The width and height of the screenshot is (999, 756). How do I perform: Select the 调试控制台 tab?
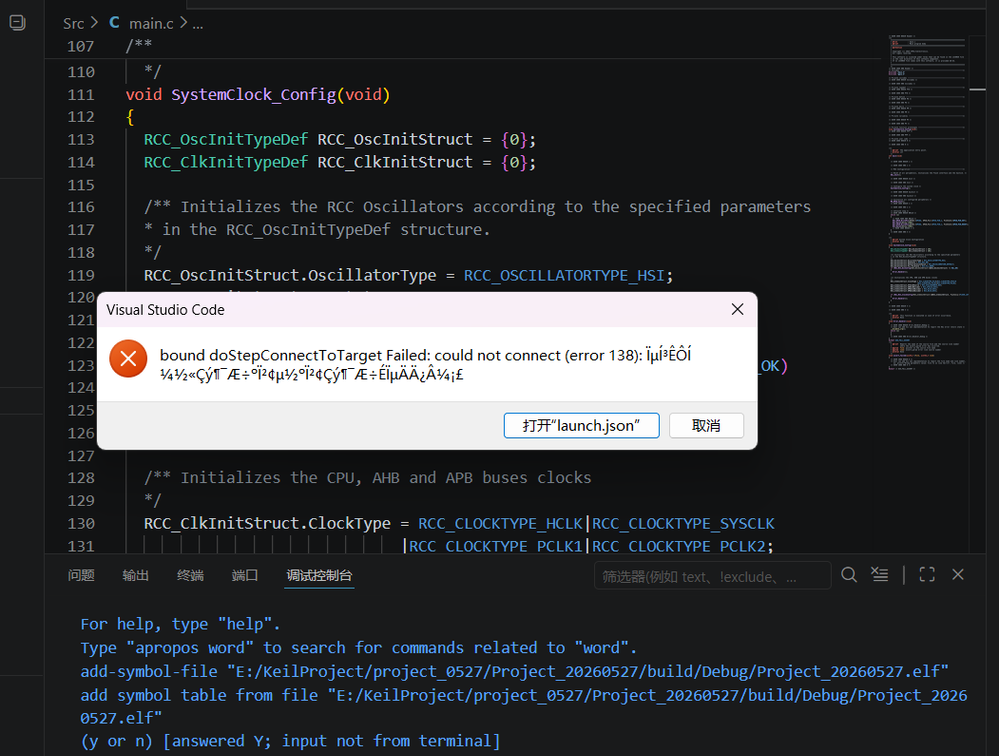319,576
